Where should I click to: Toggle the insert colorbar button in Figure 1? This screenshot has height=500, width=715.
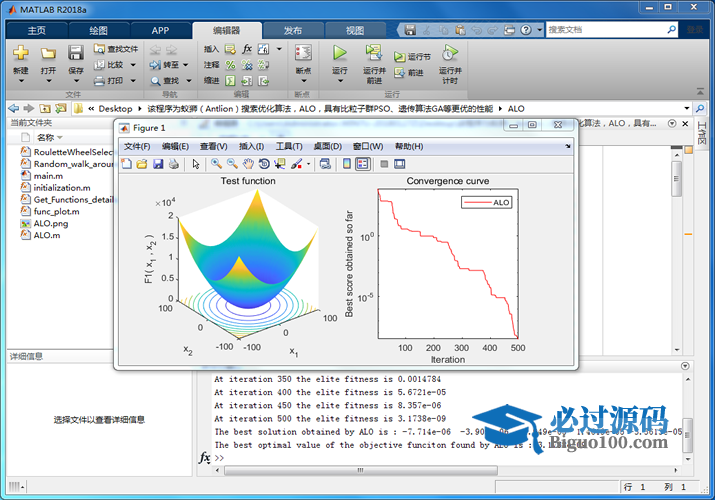pyautogui.click(x=347, y=164)
